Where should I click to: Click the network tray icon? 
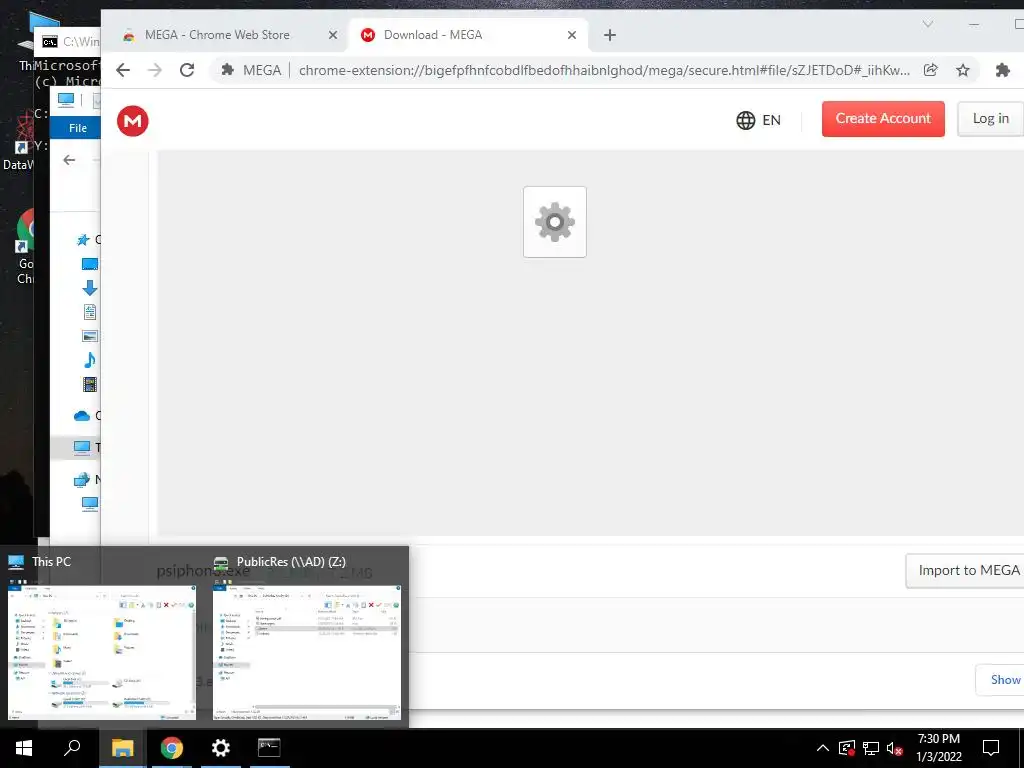tap(871, 748)
